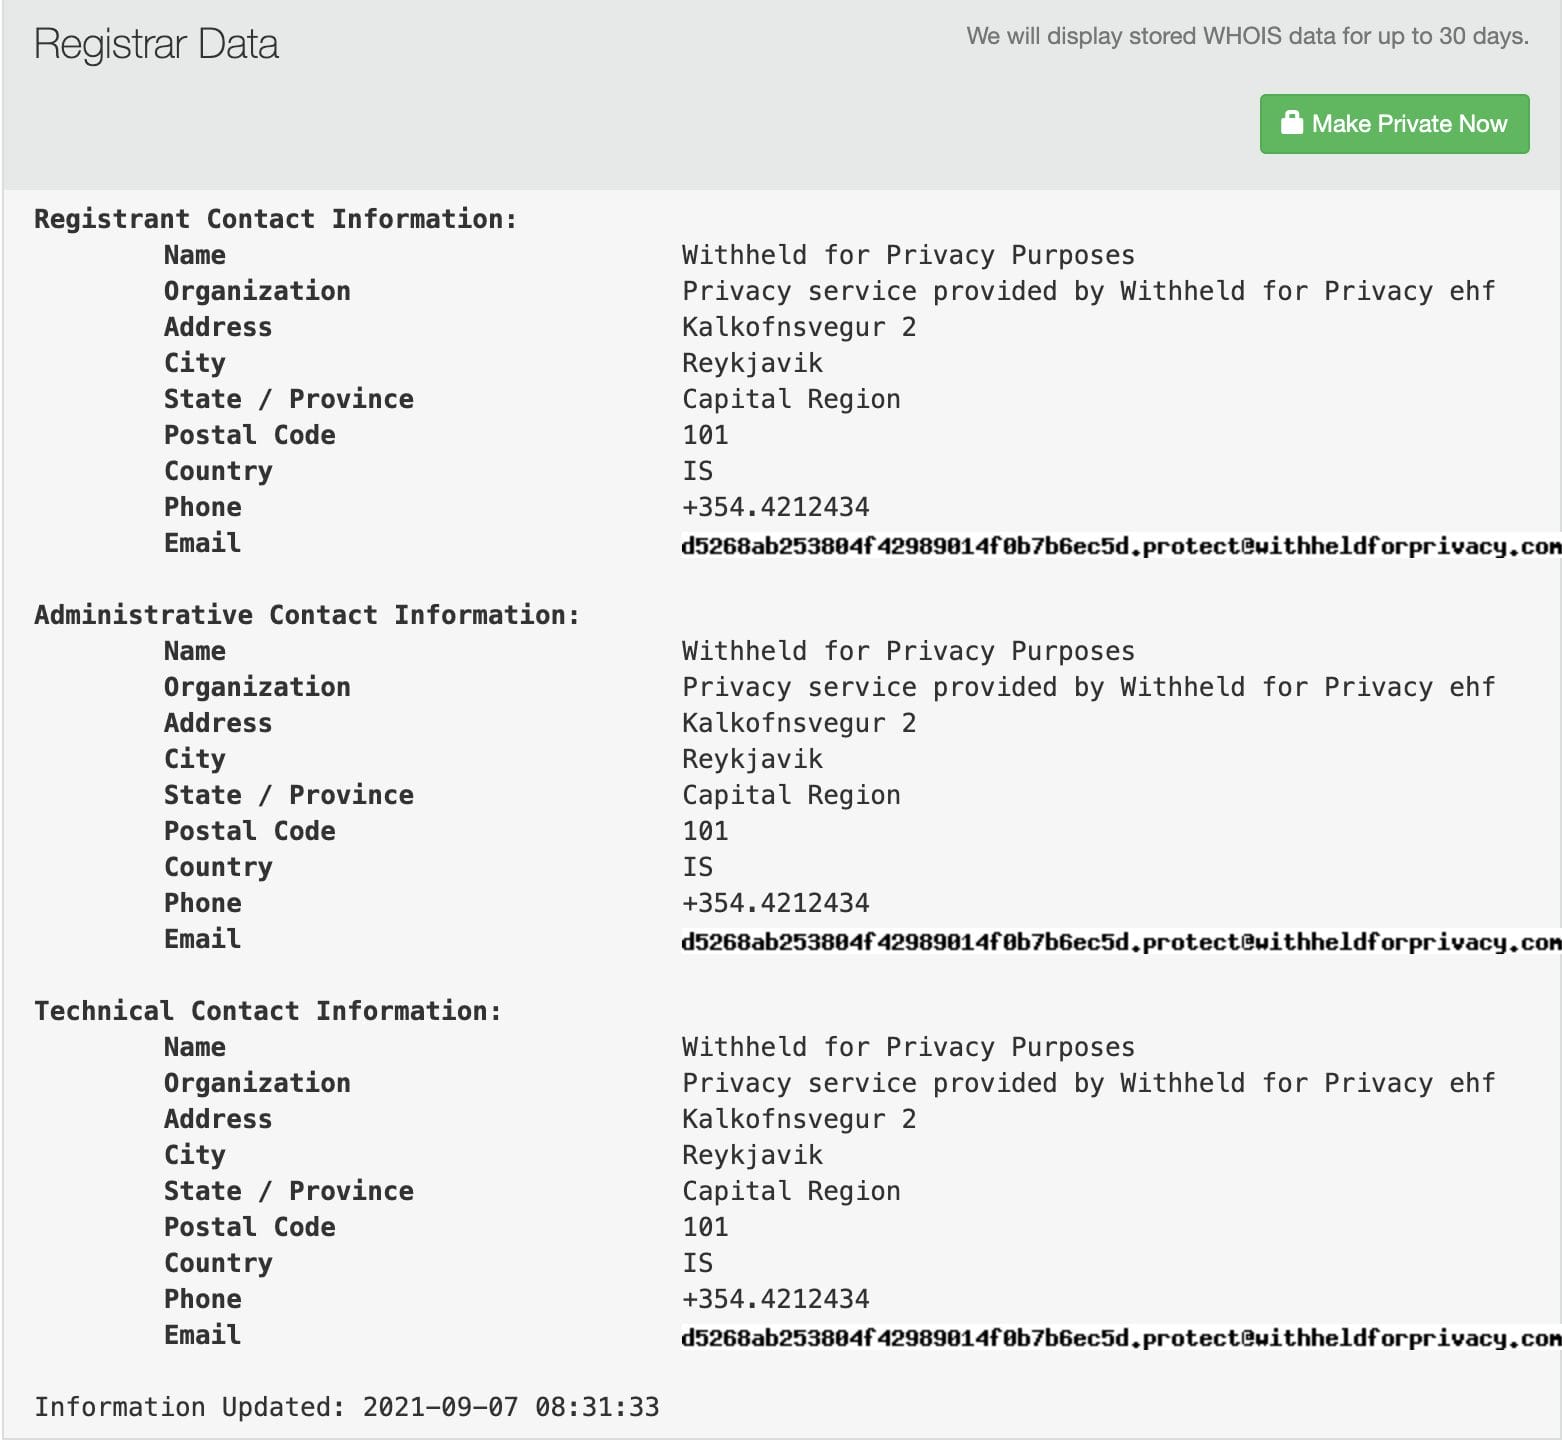Click the Administrative contact email address
Viewport: 1562px width, 1446px height.
tap(1120, 942)
